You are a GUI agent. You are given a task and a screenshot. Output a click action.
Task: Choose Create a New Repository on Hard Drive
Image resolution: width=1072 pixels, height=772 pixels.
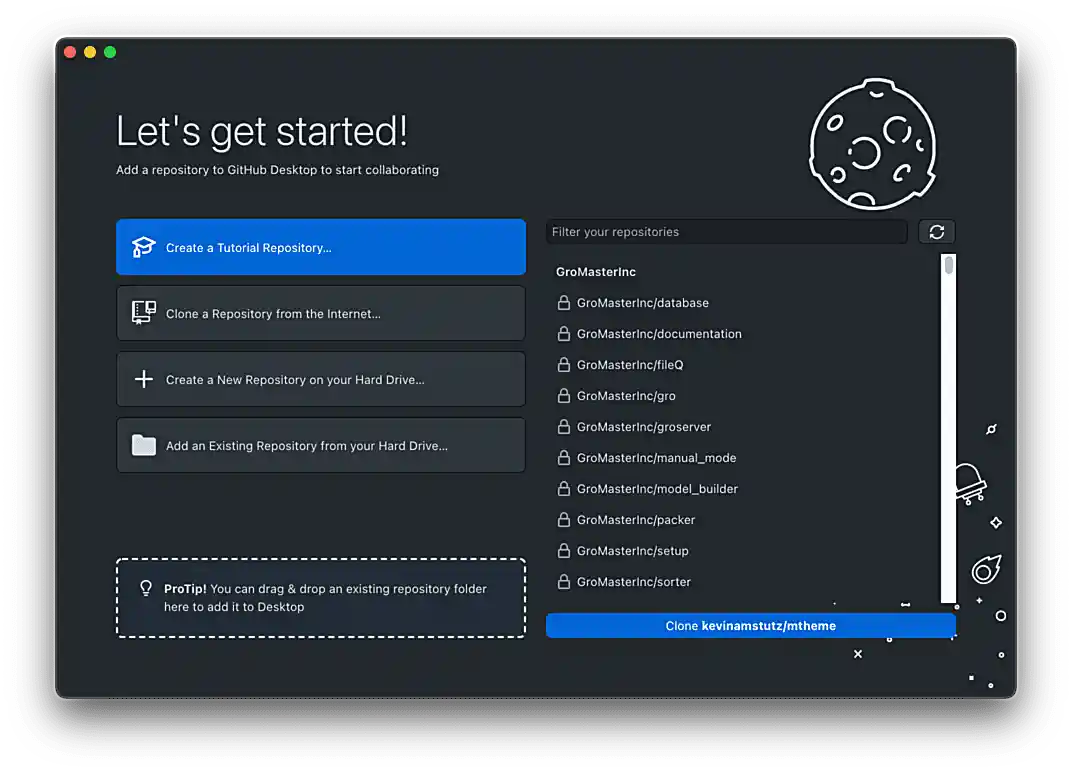pos(320,379)
